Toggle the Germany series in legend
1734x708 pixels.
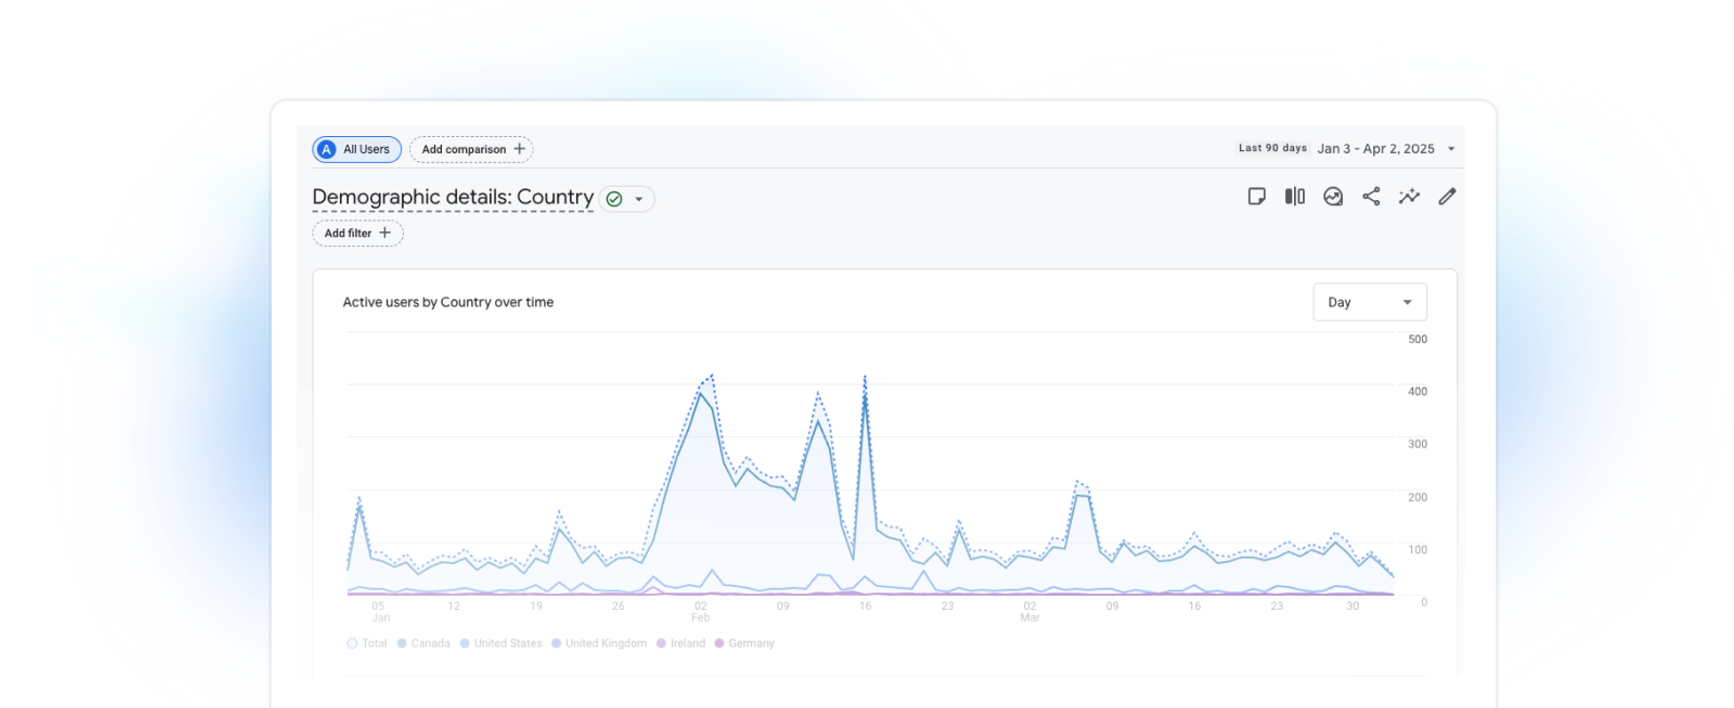click(744, 643)
